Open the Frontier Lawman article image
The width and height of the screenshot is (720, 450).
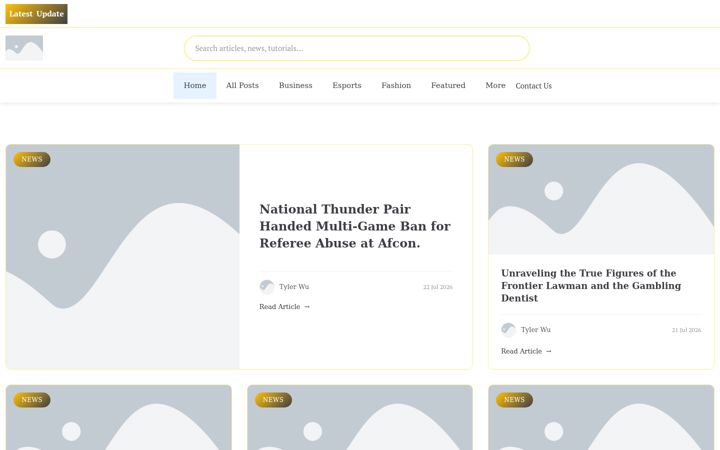[x=601, y=199]
